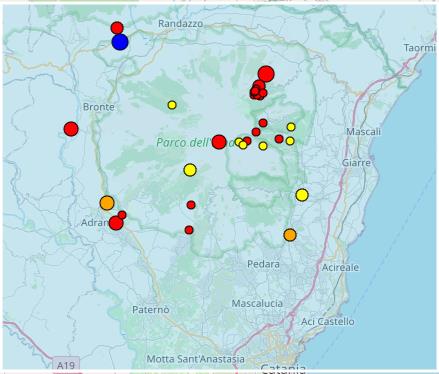Image resolution: width=439 pixels, height=374 pixels.
Task: Click the orange marker north of Pedara
Action: pos(290,235)
